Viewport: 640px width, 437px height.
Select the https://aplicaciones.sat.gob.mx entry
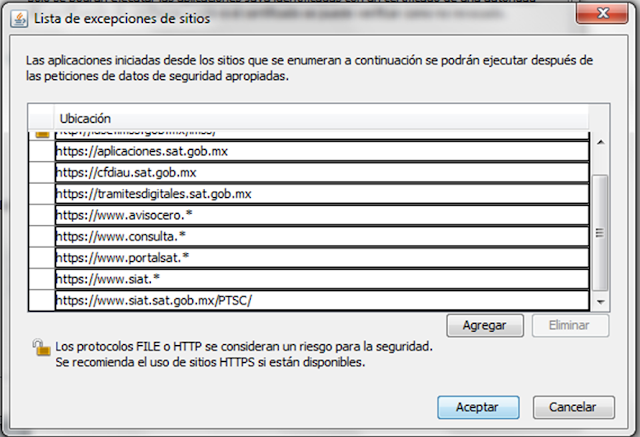click(322, 151)
